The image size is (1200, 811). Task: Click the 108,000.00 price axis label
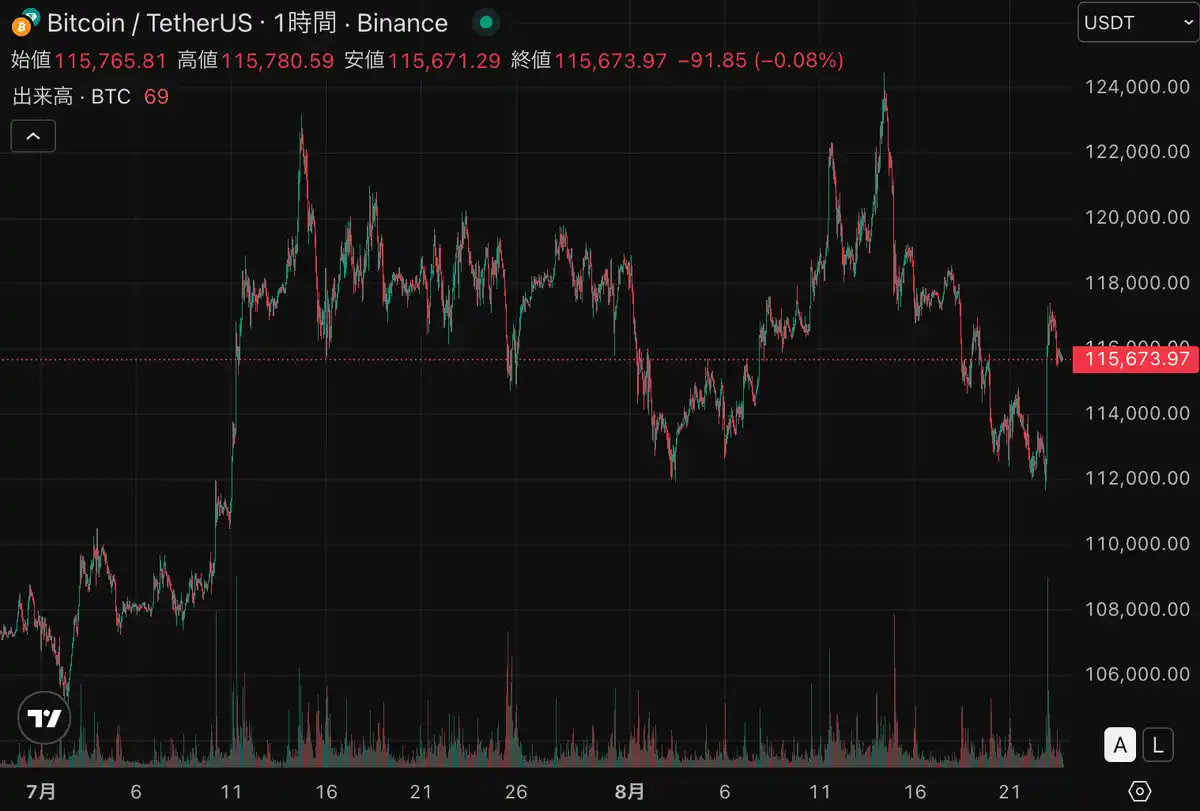tap(1138, 609)
